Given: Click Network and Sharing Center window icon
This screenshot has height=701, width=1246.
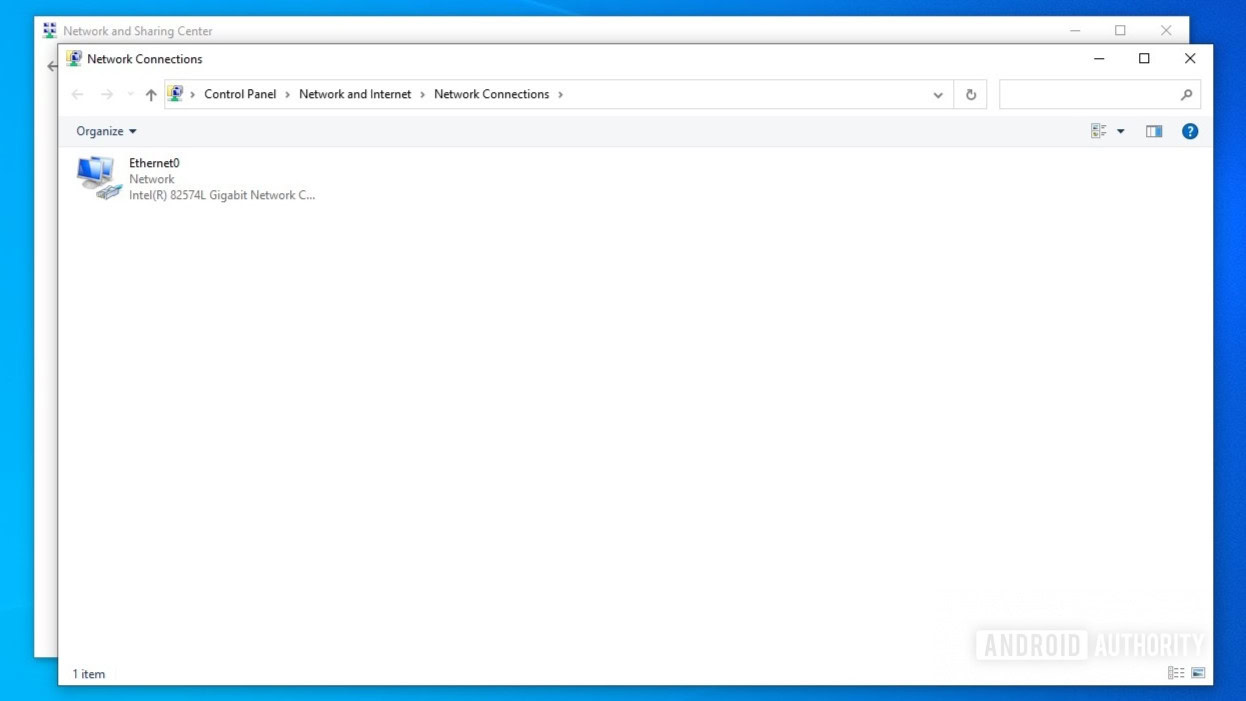Looking at the screenshot, I should coord(50,31).
